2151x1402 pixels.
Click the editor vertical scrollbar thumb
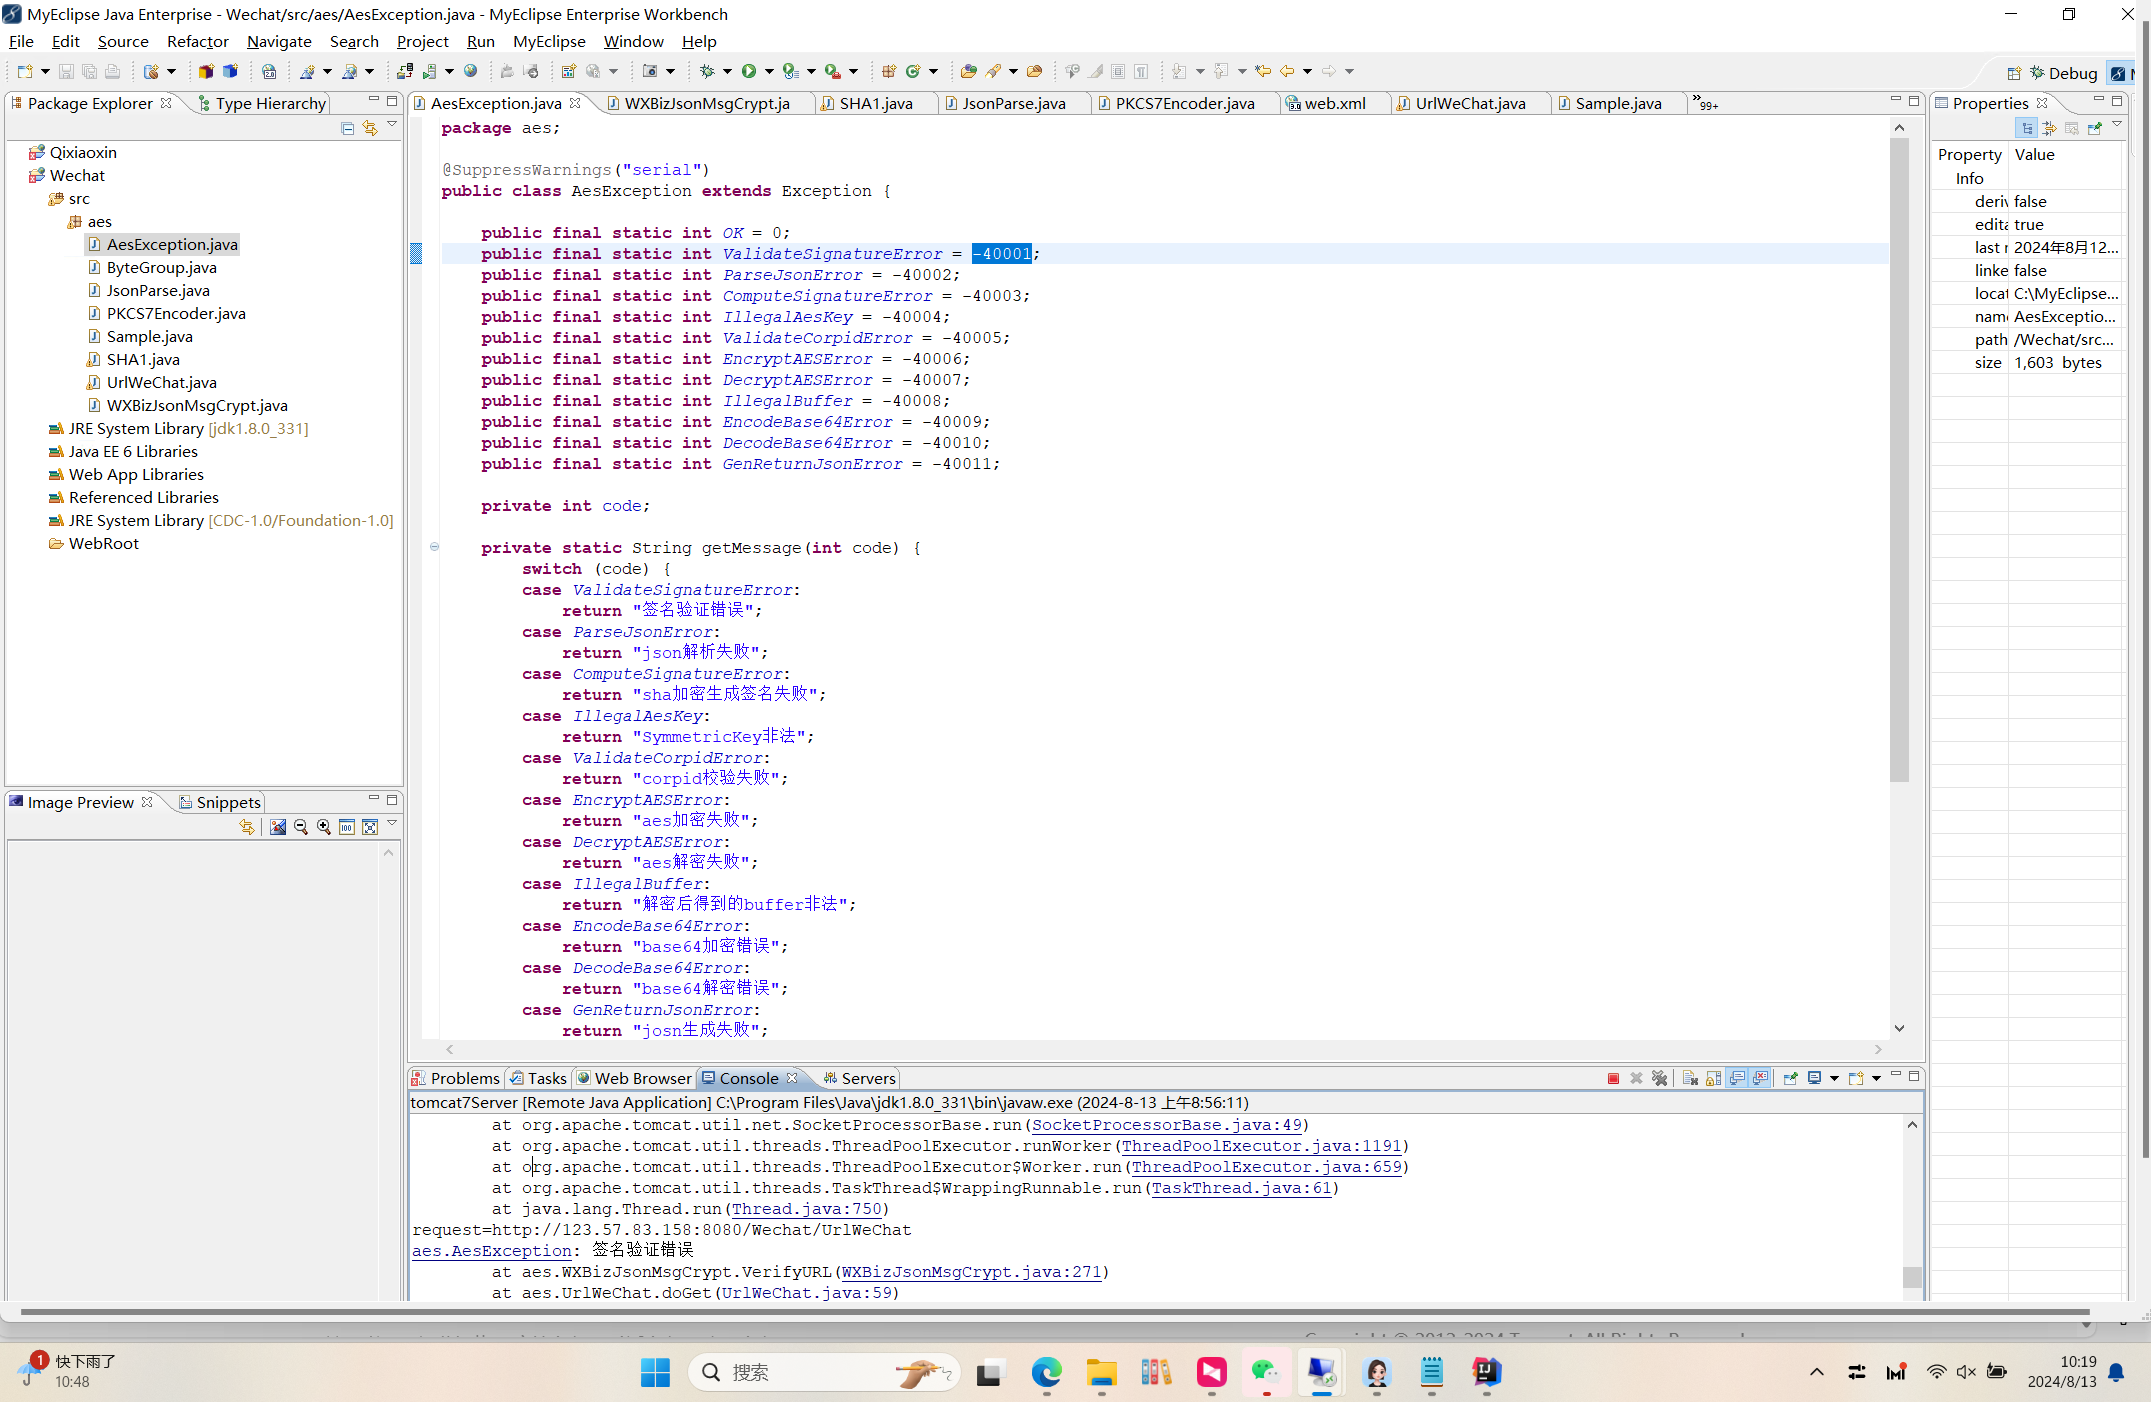(1899, 460)
